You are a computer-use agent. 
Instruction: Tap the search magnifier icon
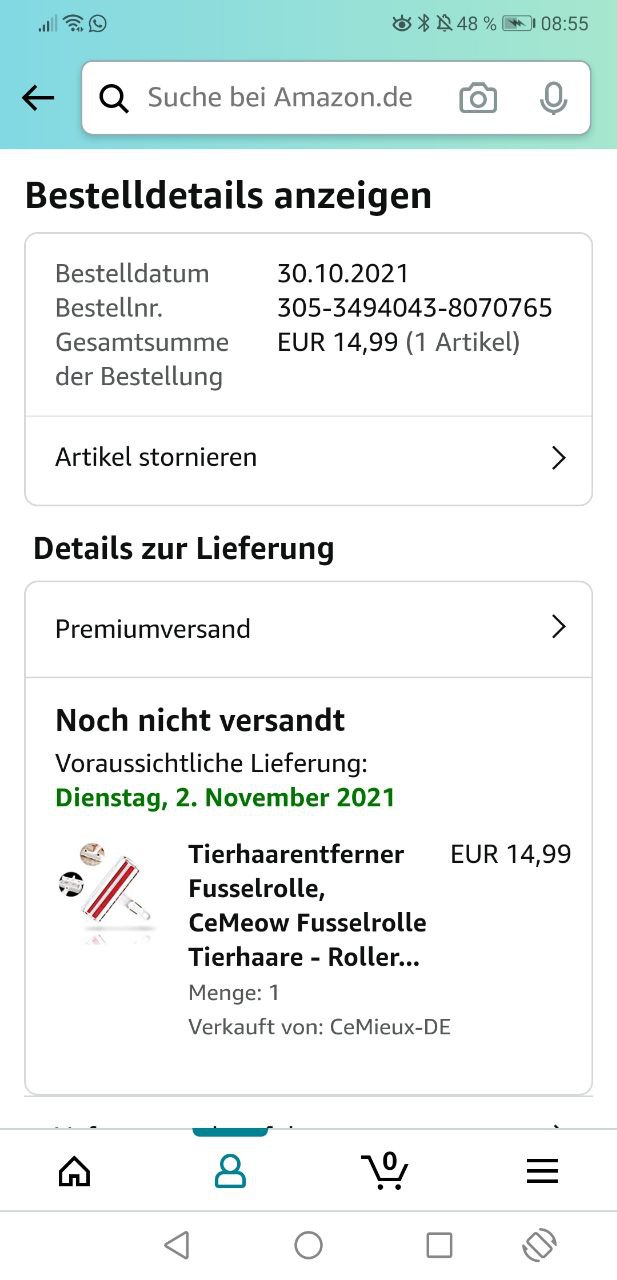(x=114, y=98)
